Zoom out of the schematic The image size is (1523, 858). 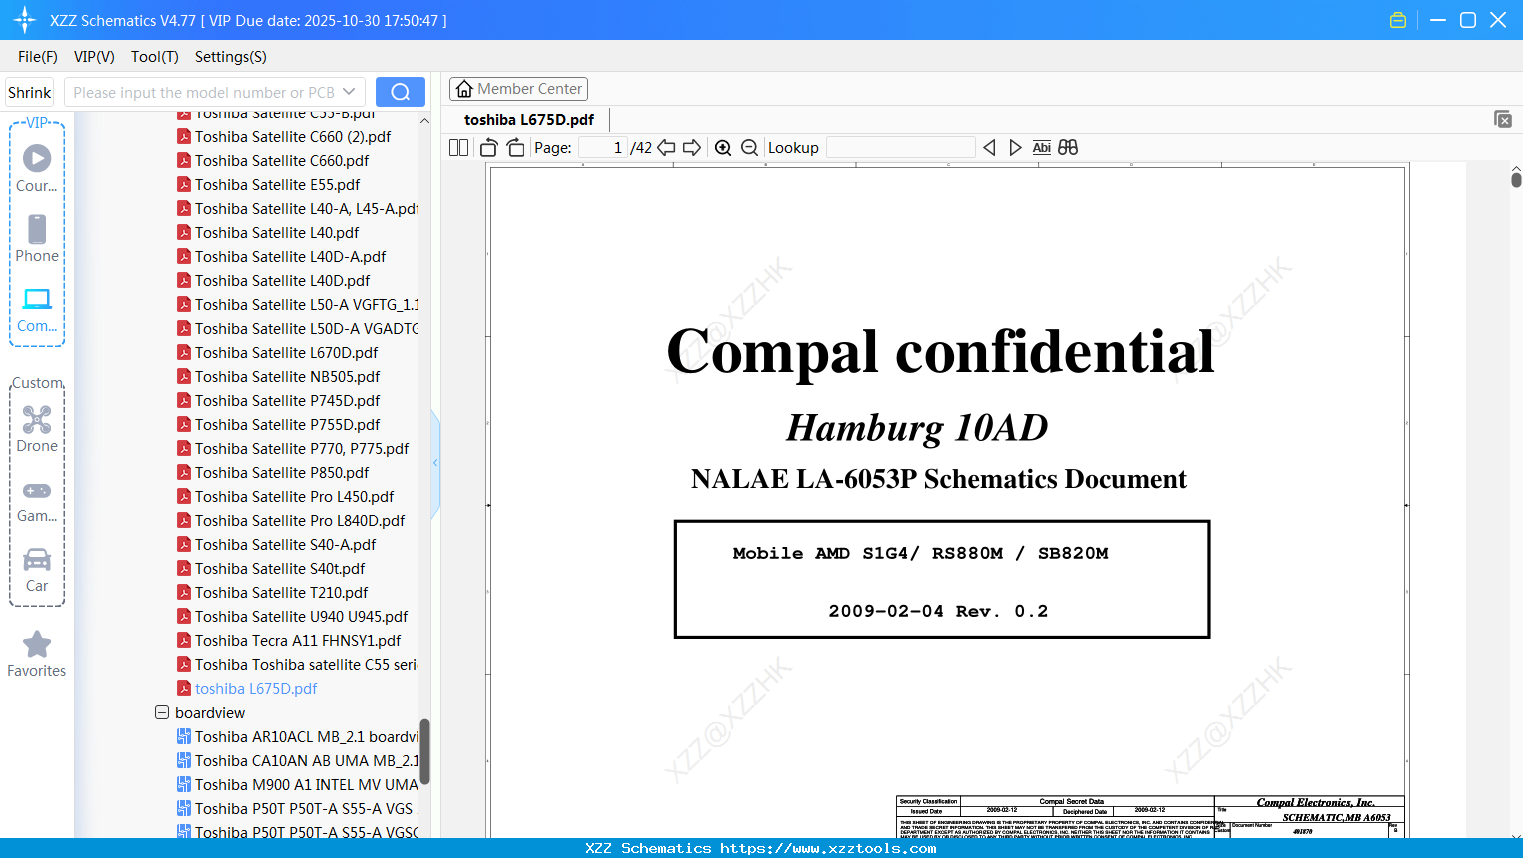click(749, 148)
